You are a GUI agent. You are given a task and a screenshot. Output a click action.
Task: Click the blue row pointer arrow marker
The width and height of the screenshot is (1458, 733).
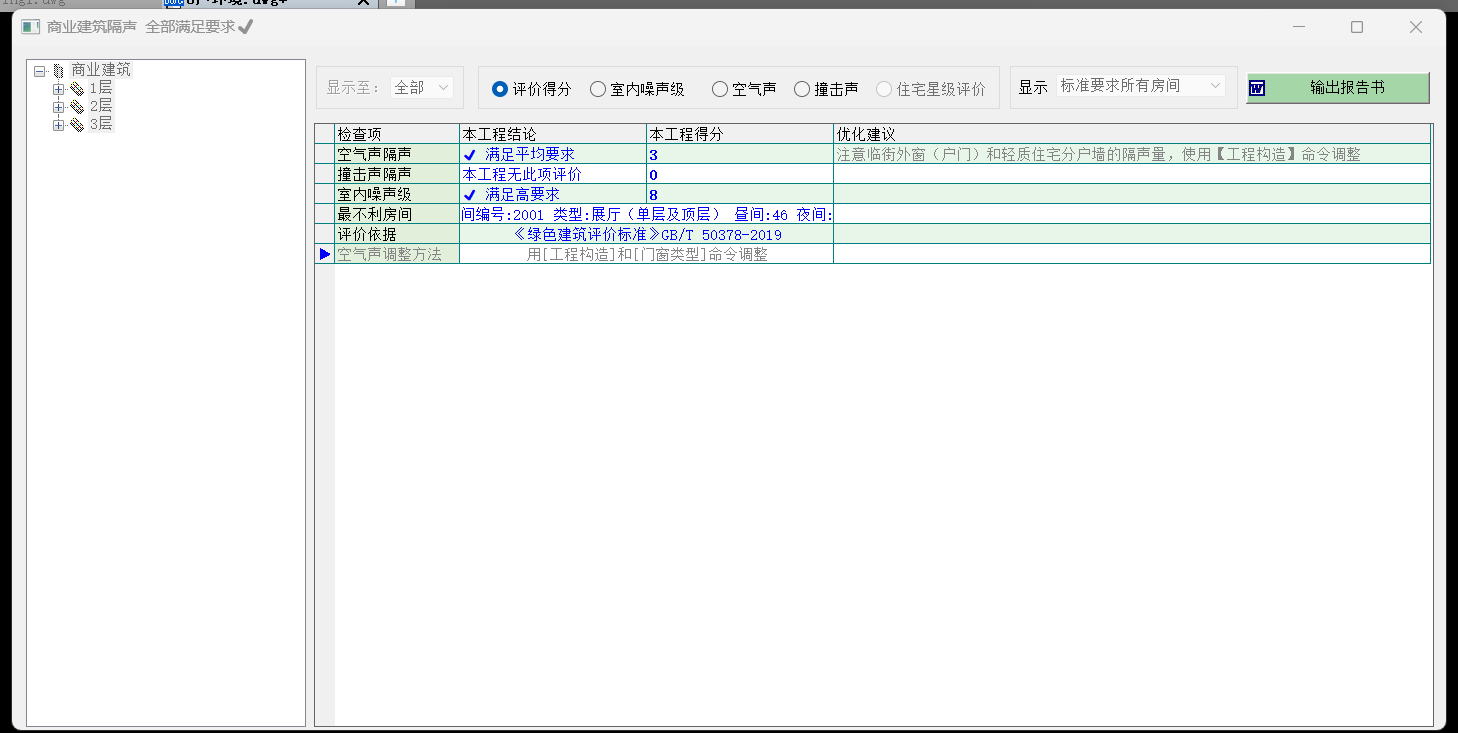pyautogui.click(x=324, y=254)
